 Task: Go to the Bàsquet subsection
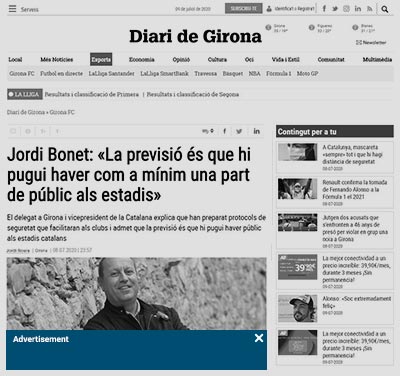233,74
